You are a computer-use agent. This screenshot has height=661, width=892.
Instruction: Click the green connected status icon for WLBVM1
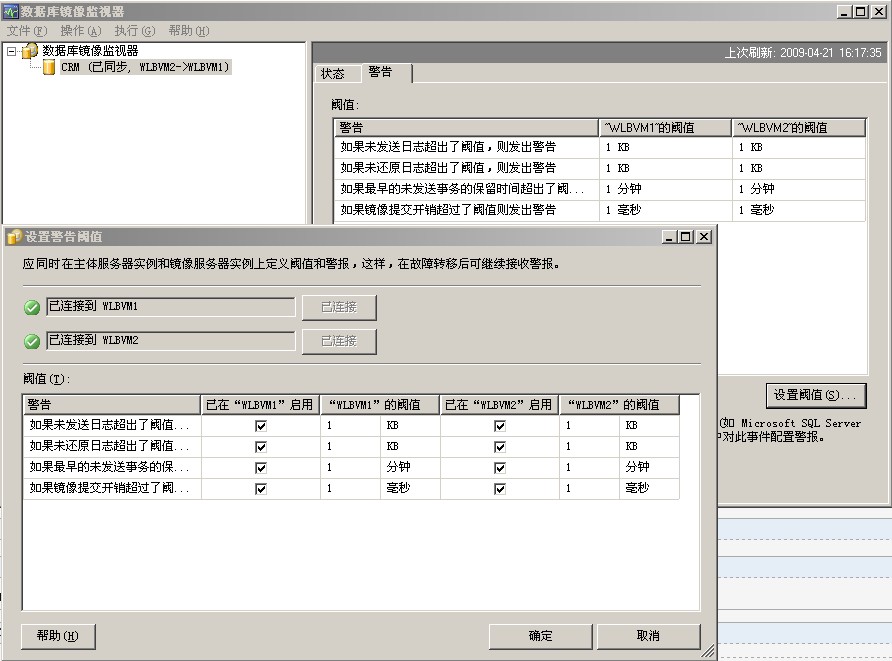pos(33,307)
